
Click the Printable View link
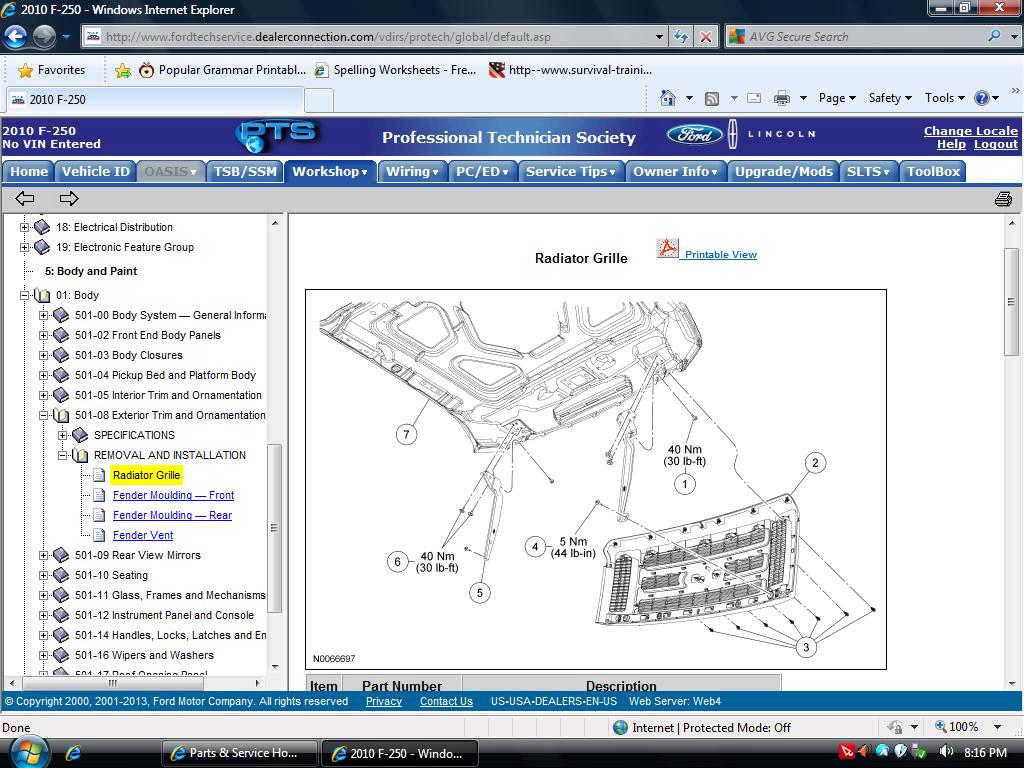click(x=721, y=255)
